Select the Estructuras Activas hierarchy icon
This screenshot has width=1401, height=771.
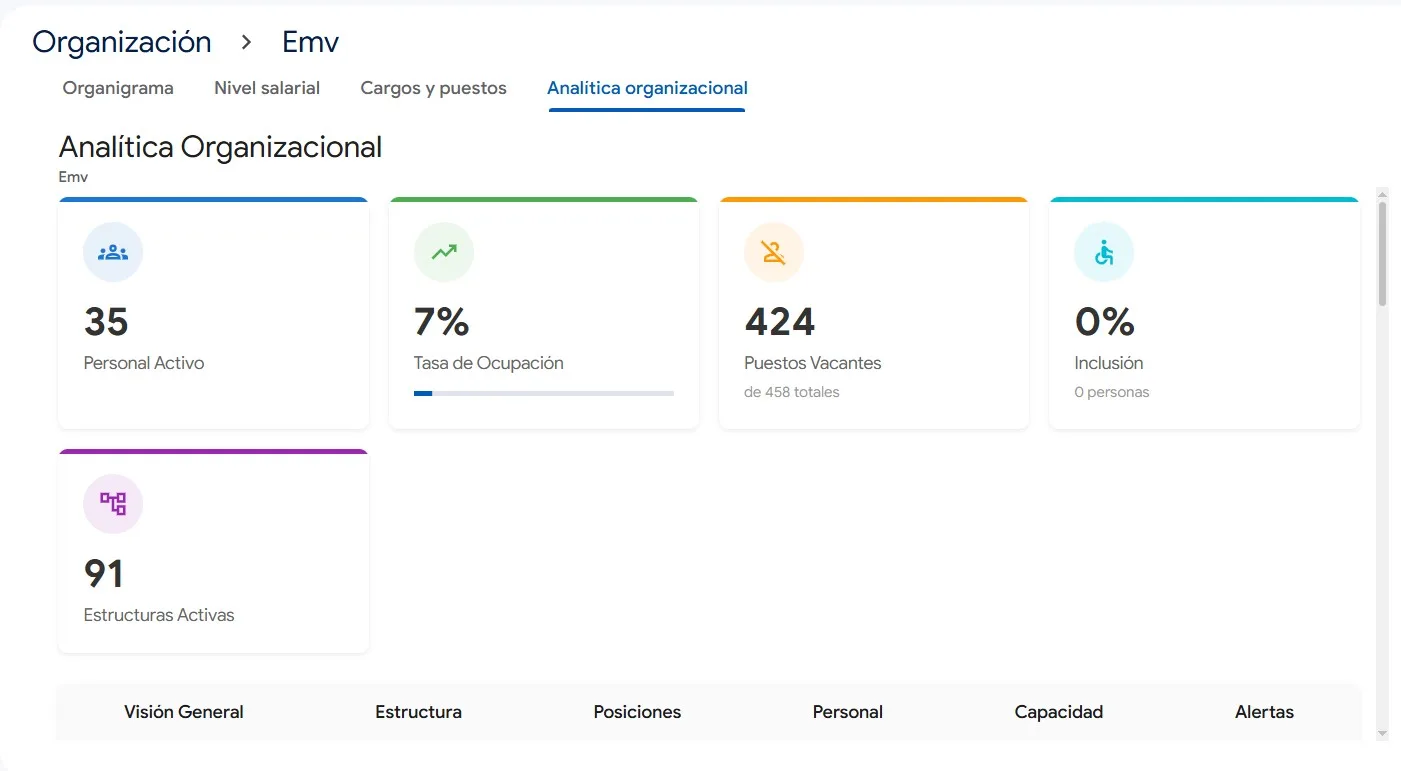[x=112, y=504]
